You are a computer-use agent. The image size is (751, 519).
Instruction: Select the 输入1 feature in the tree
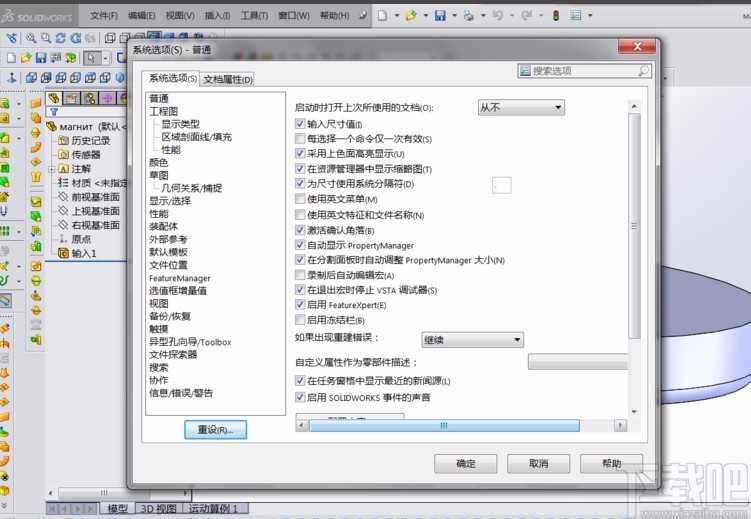[x=84, y=253]
